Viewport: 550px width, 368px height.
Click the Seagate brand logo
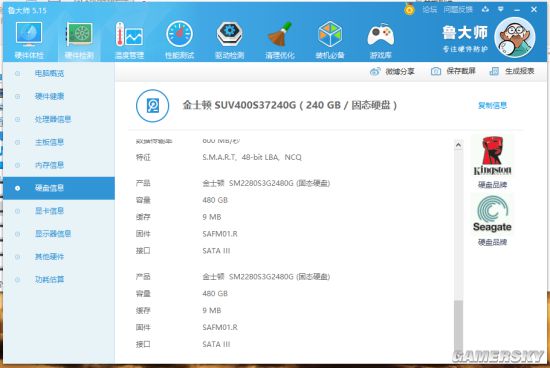(492, 214)
